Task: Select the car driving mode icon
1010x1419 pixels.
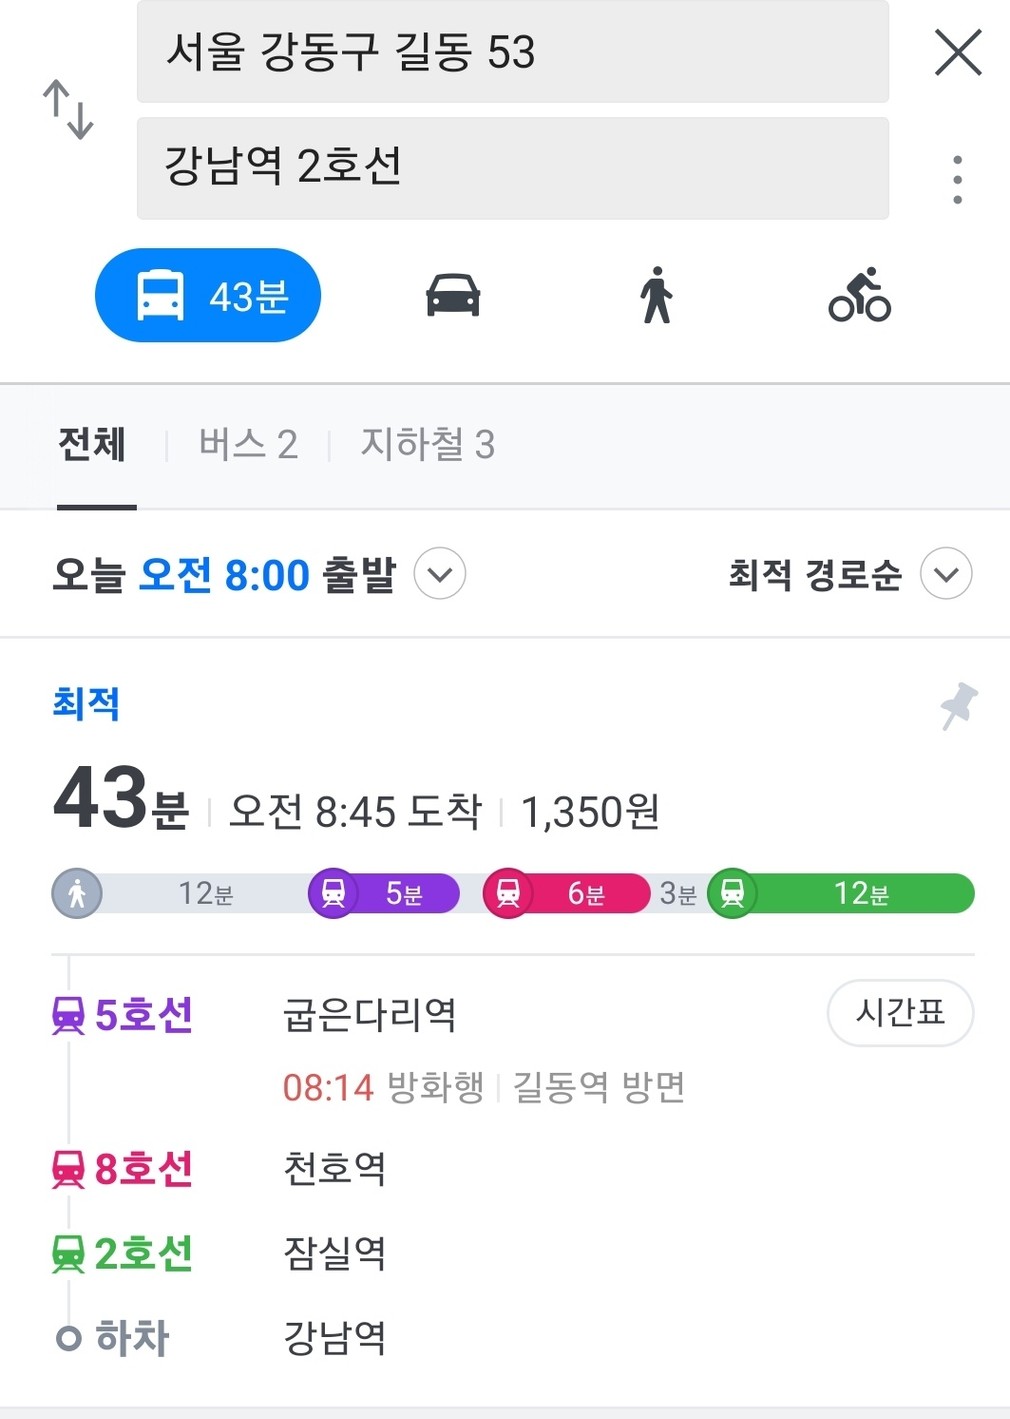Action: [453, 295]
